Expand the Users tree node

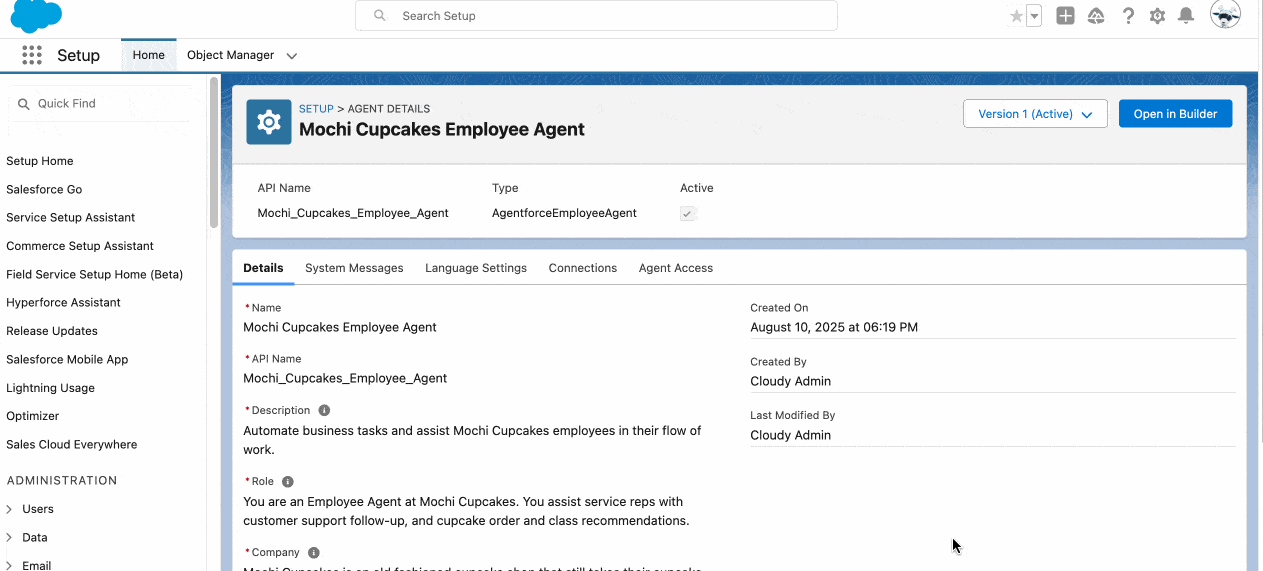click(10, 509)
